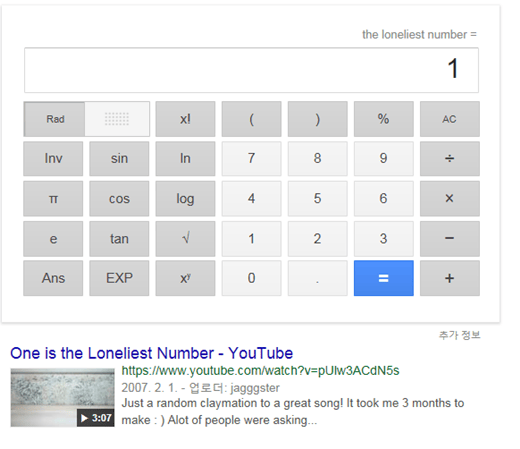The height and width of the screenshot is (449, 520).
Task: Click the calculator result display field
Action: click(x=251, y=70)
